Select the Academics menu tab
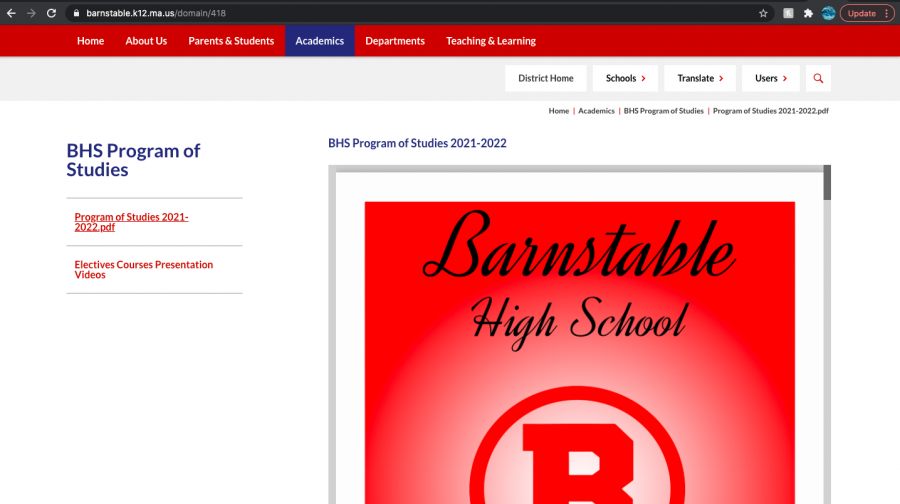900x504 pixels. (320, 41)
